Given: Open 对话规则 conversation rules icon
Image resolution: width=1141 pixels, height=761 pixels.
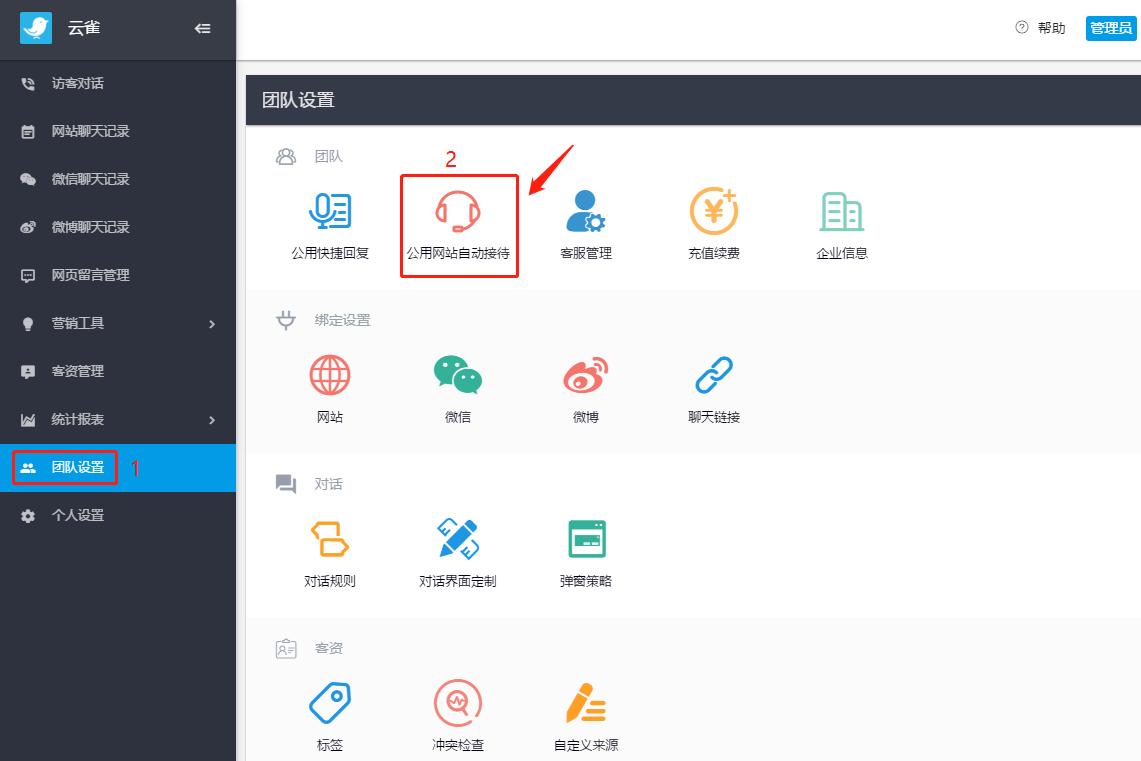Looking at the screenshot, I should [x=330, y=539].
